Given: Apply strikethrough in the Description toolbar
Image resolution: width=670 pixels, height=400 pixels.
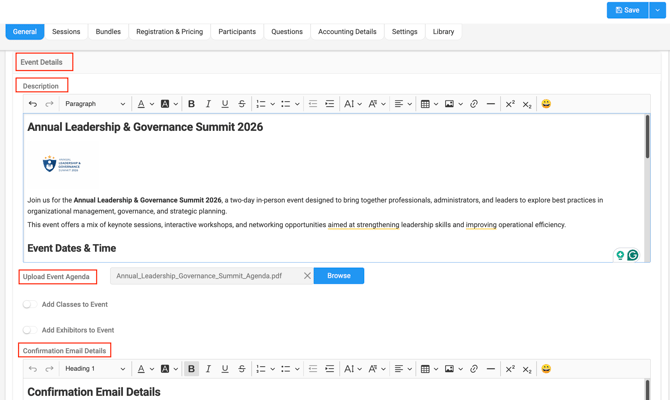Looking at the screenshot, I should tap(241, 104).
